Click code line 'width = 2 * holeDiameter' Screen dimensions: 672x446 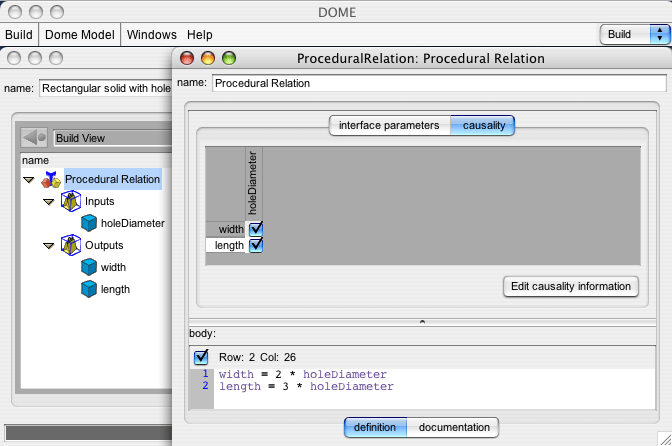303,374
